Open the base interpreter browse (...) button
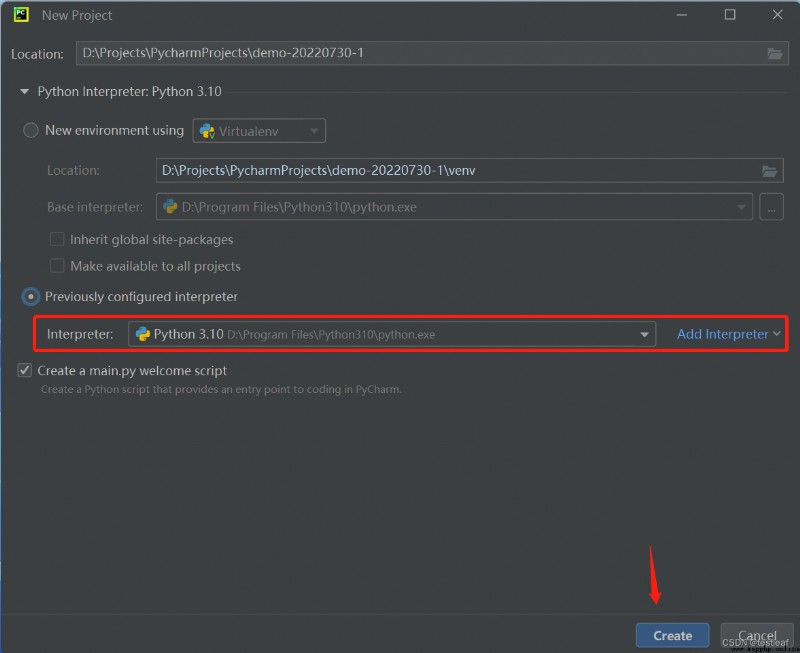The width and height of the screenshot is (800, 653). [771, 207]
